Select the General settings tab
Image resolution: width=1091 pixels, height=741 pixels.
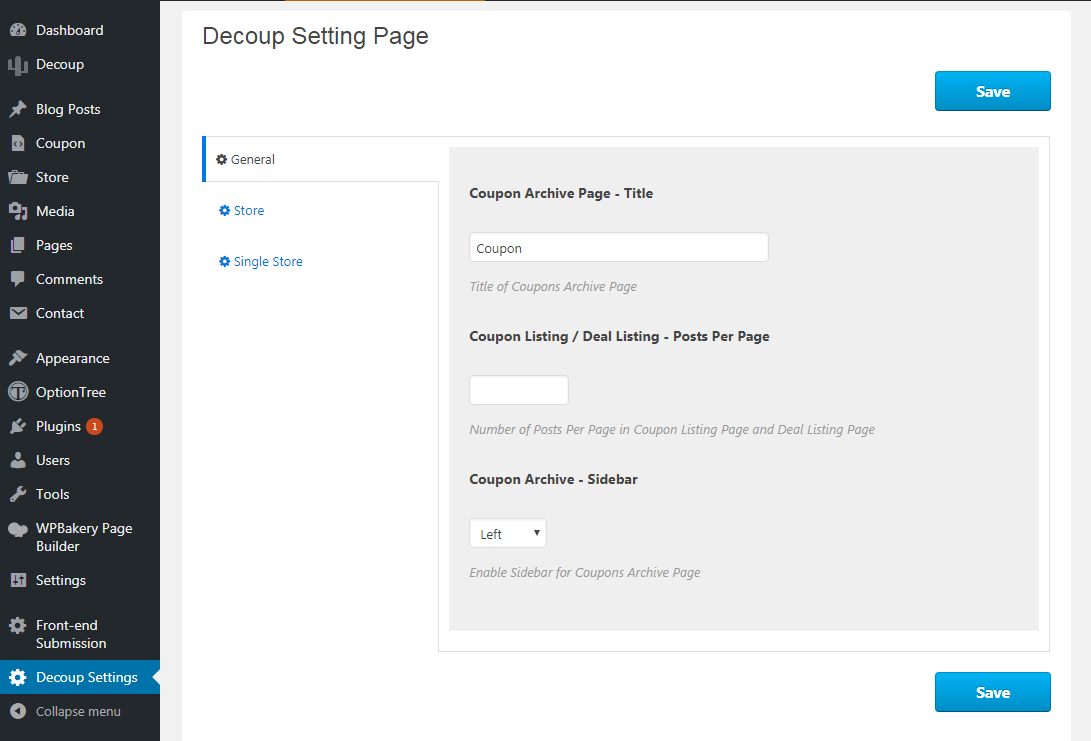click(248, 159)
